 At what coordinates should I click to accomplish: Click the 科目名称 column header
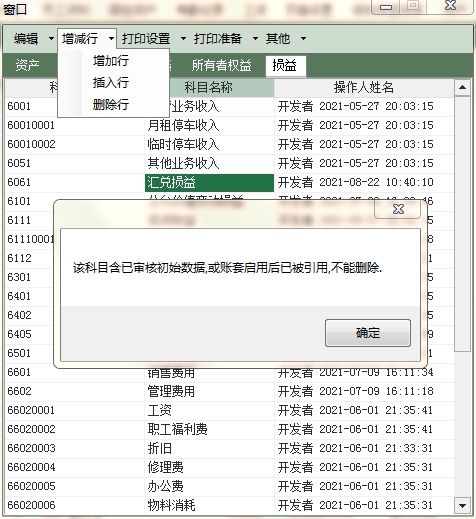point(209,88)
